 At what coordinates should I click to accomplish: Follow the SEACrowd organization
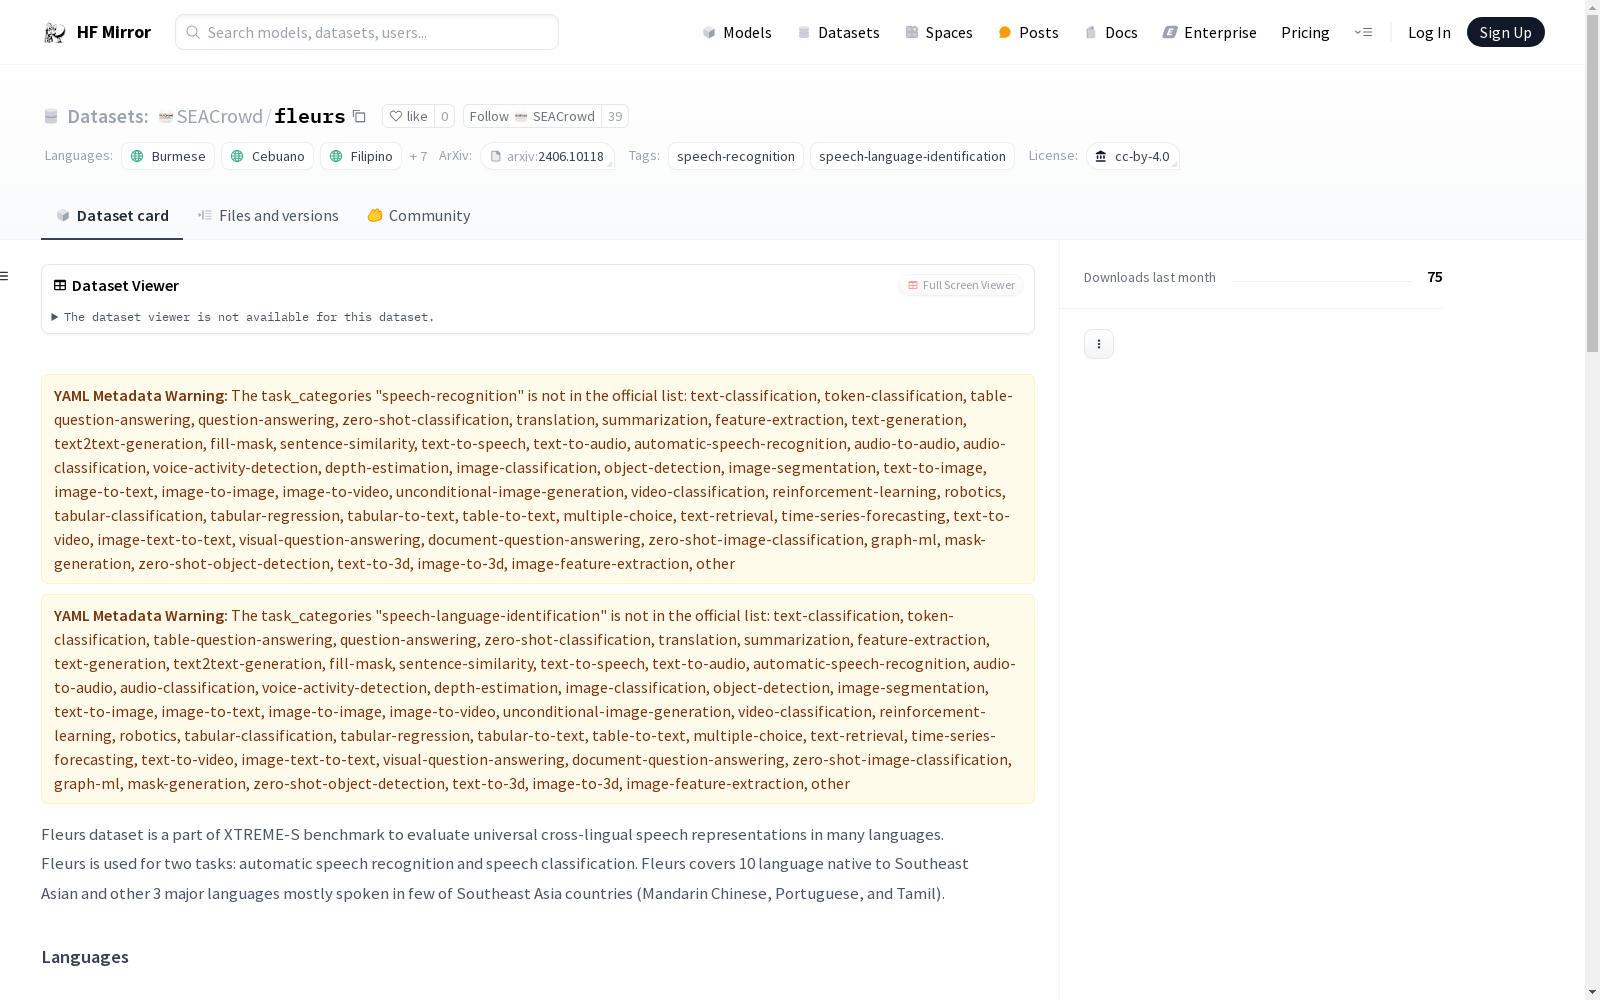(x=532, y=116)
